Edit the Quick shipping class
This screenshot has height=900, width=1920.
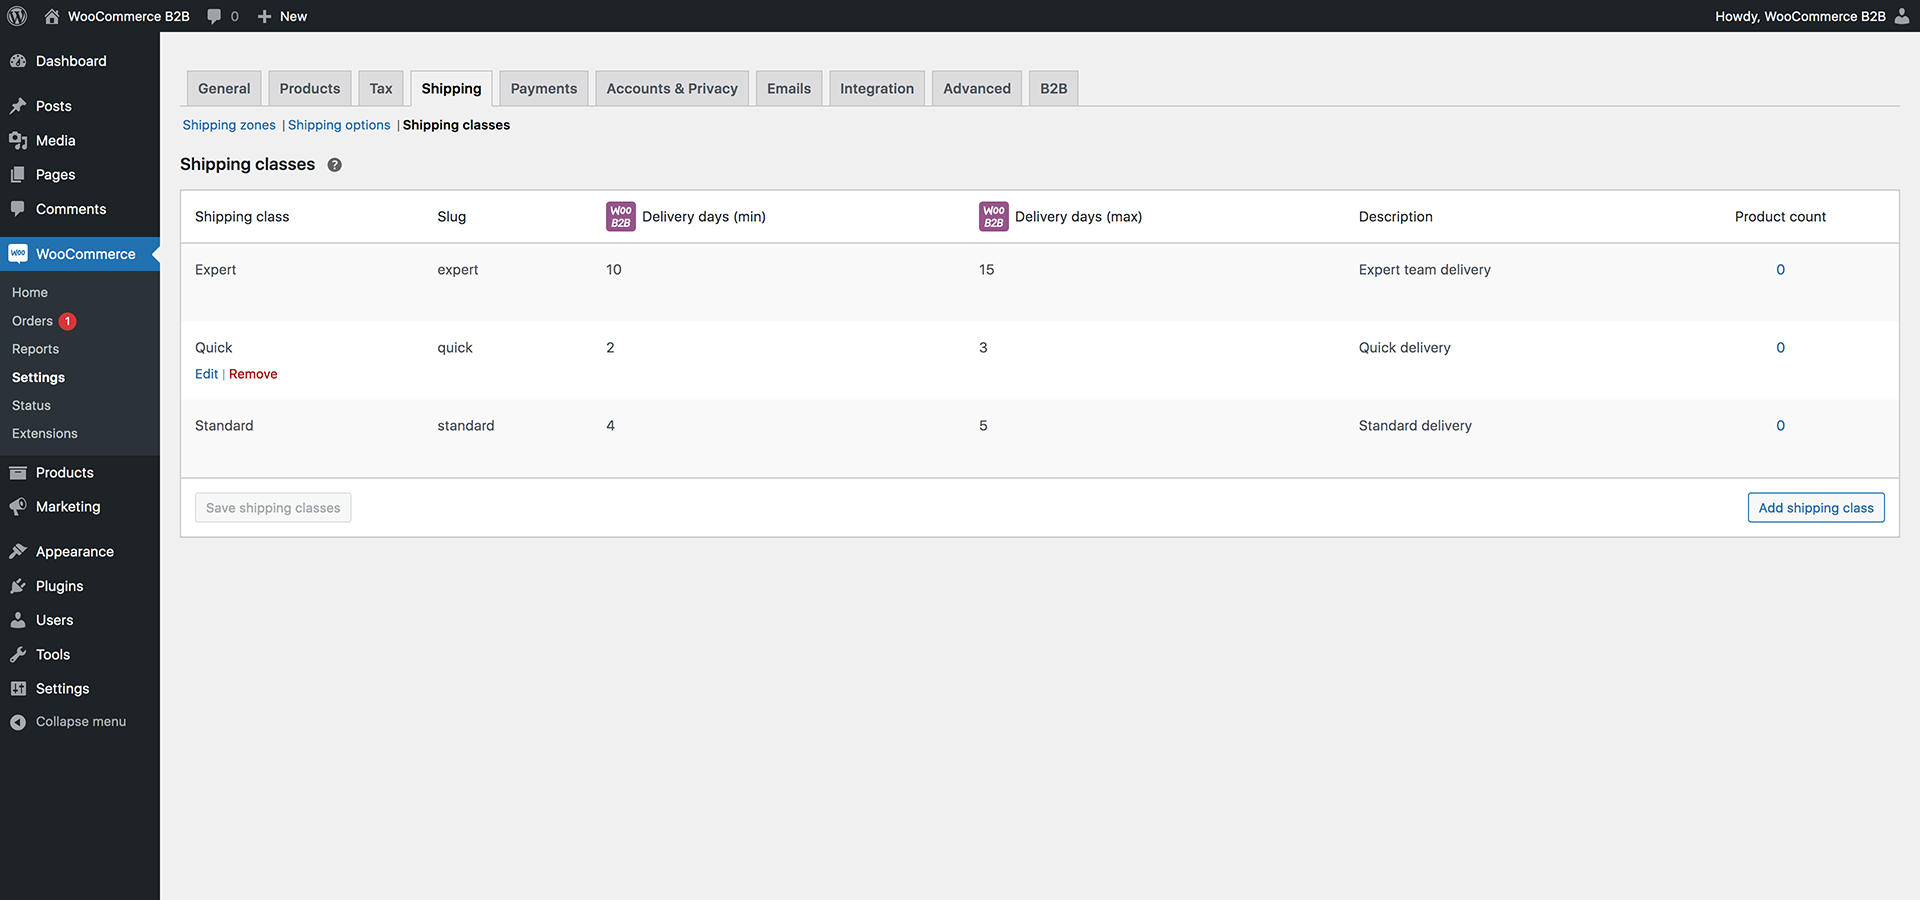coord(206,374)
